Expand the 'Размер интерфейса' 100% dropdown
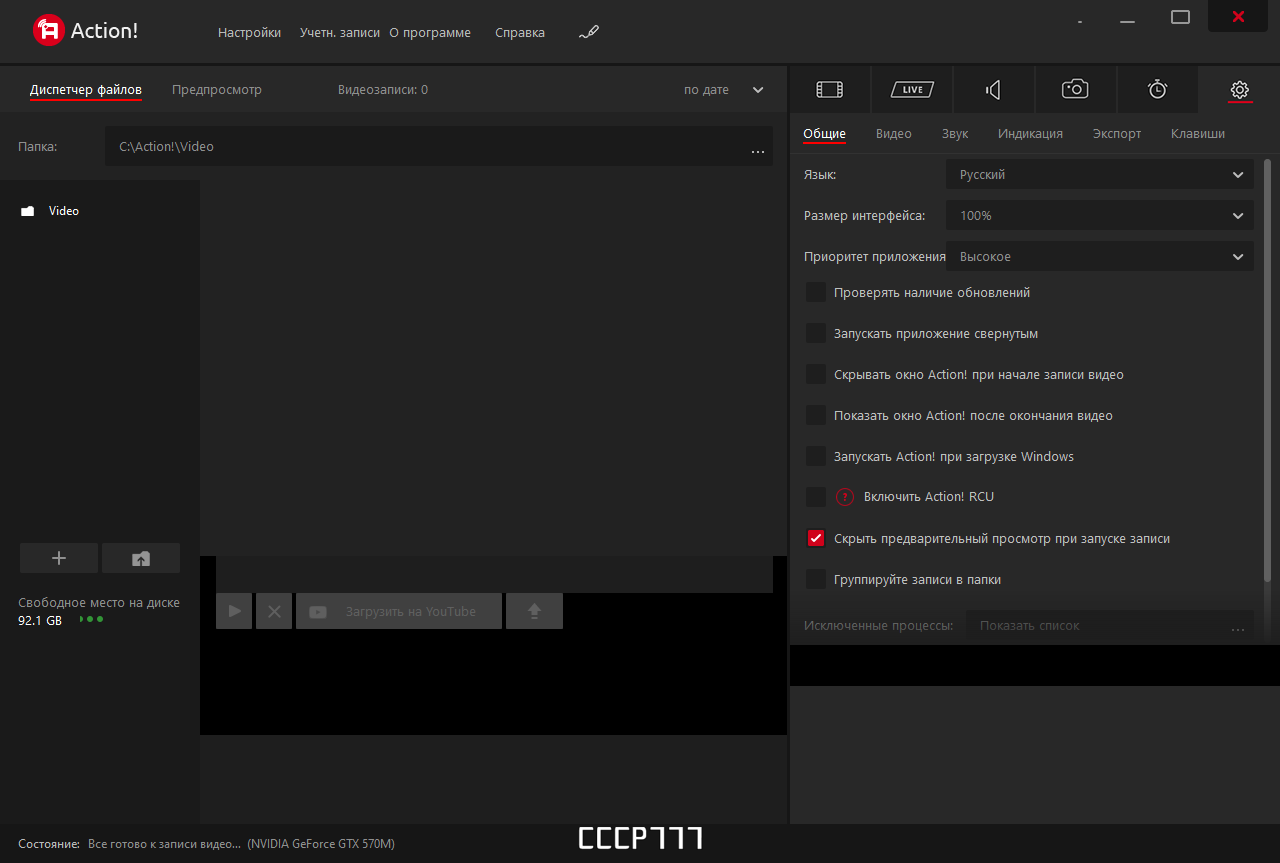The width and height of the screenshot is (1280, 863). click(1099, 216)
